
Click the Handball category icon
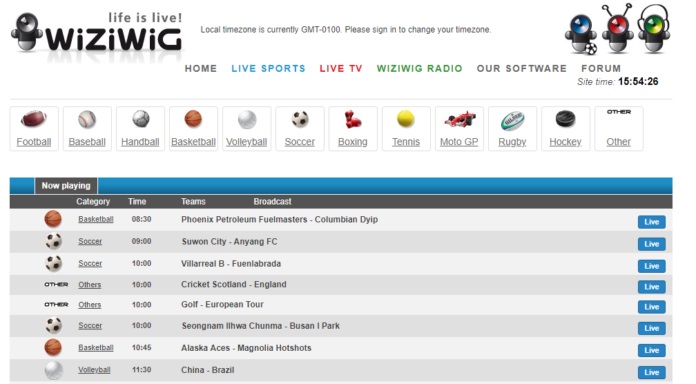[140, 119]
